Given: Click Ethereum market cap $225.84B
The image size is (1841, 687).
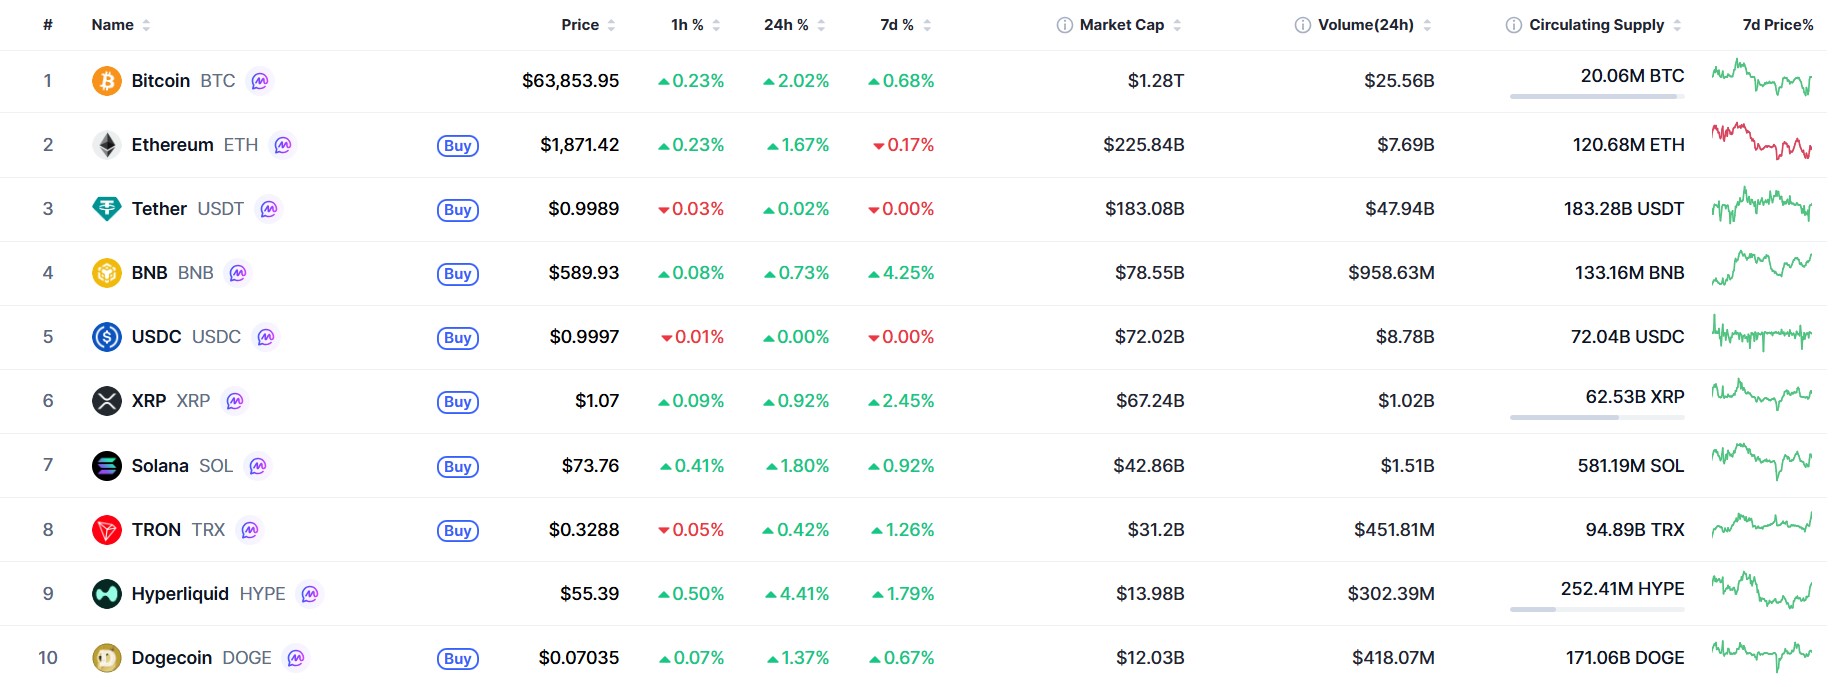Looking at the screenshot, I should point(1144,145).
